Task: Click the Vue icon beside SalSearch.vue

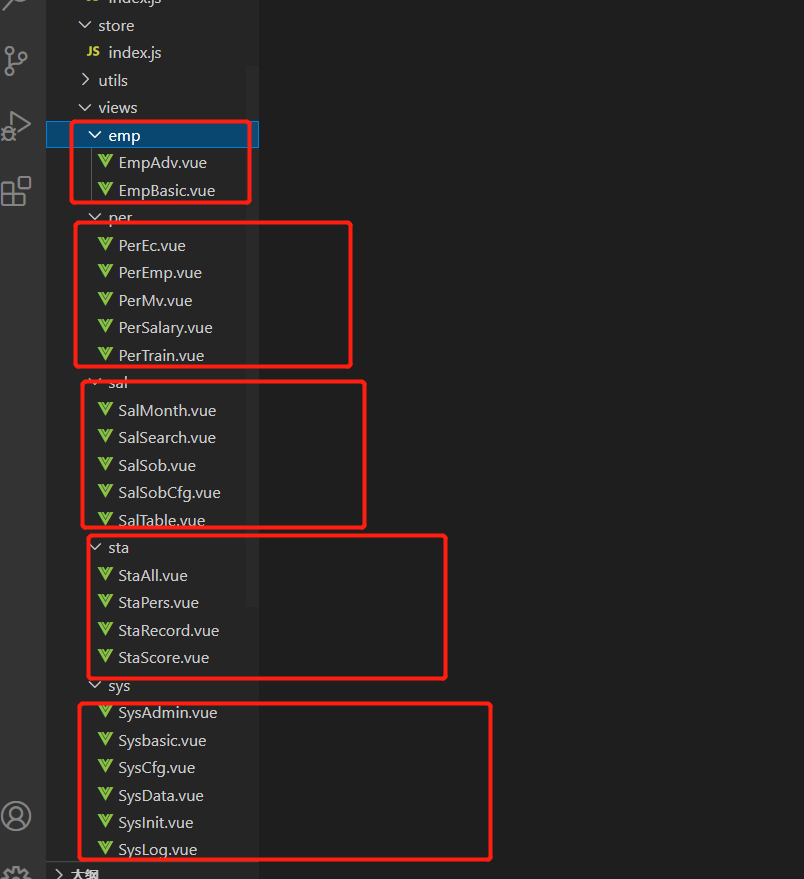Action: coord(105,436)
